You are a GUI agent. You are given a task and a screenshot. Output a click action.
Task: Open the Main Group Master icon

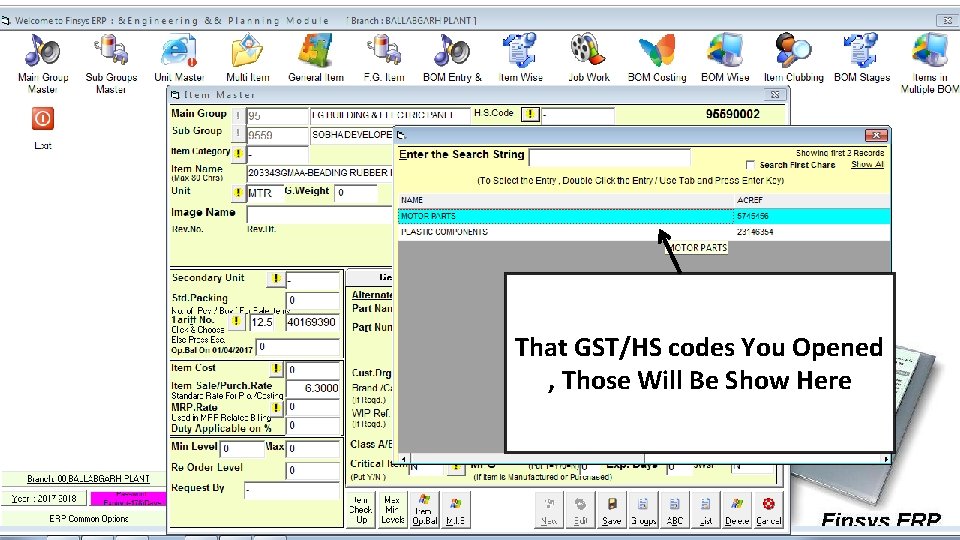click(42, 51)
